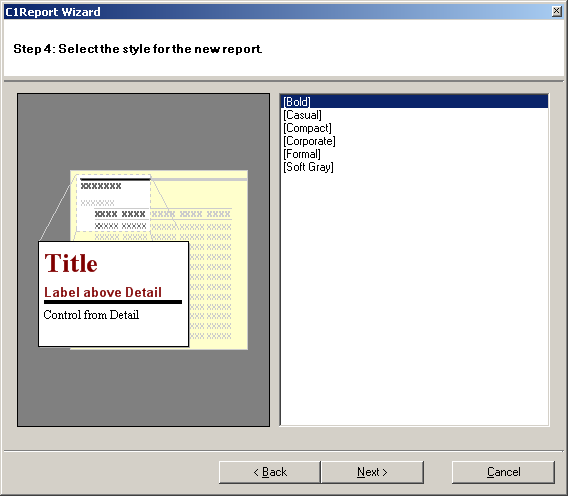The image size is (568, 496).
Task: Select [Corporate] in the style list
Action: point(309,141)
